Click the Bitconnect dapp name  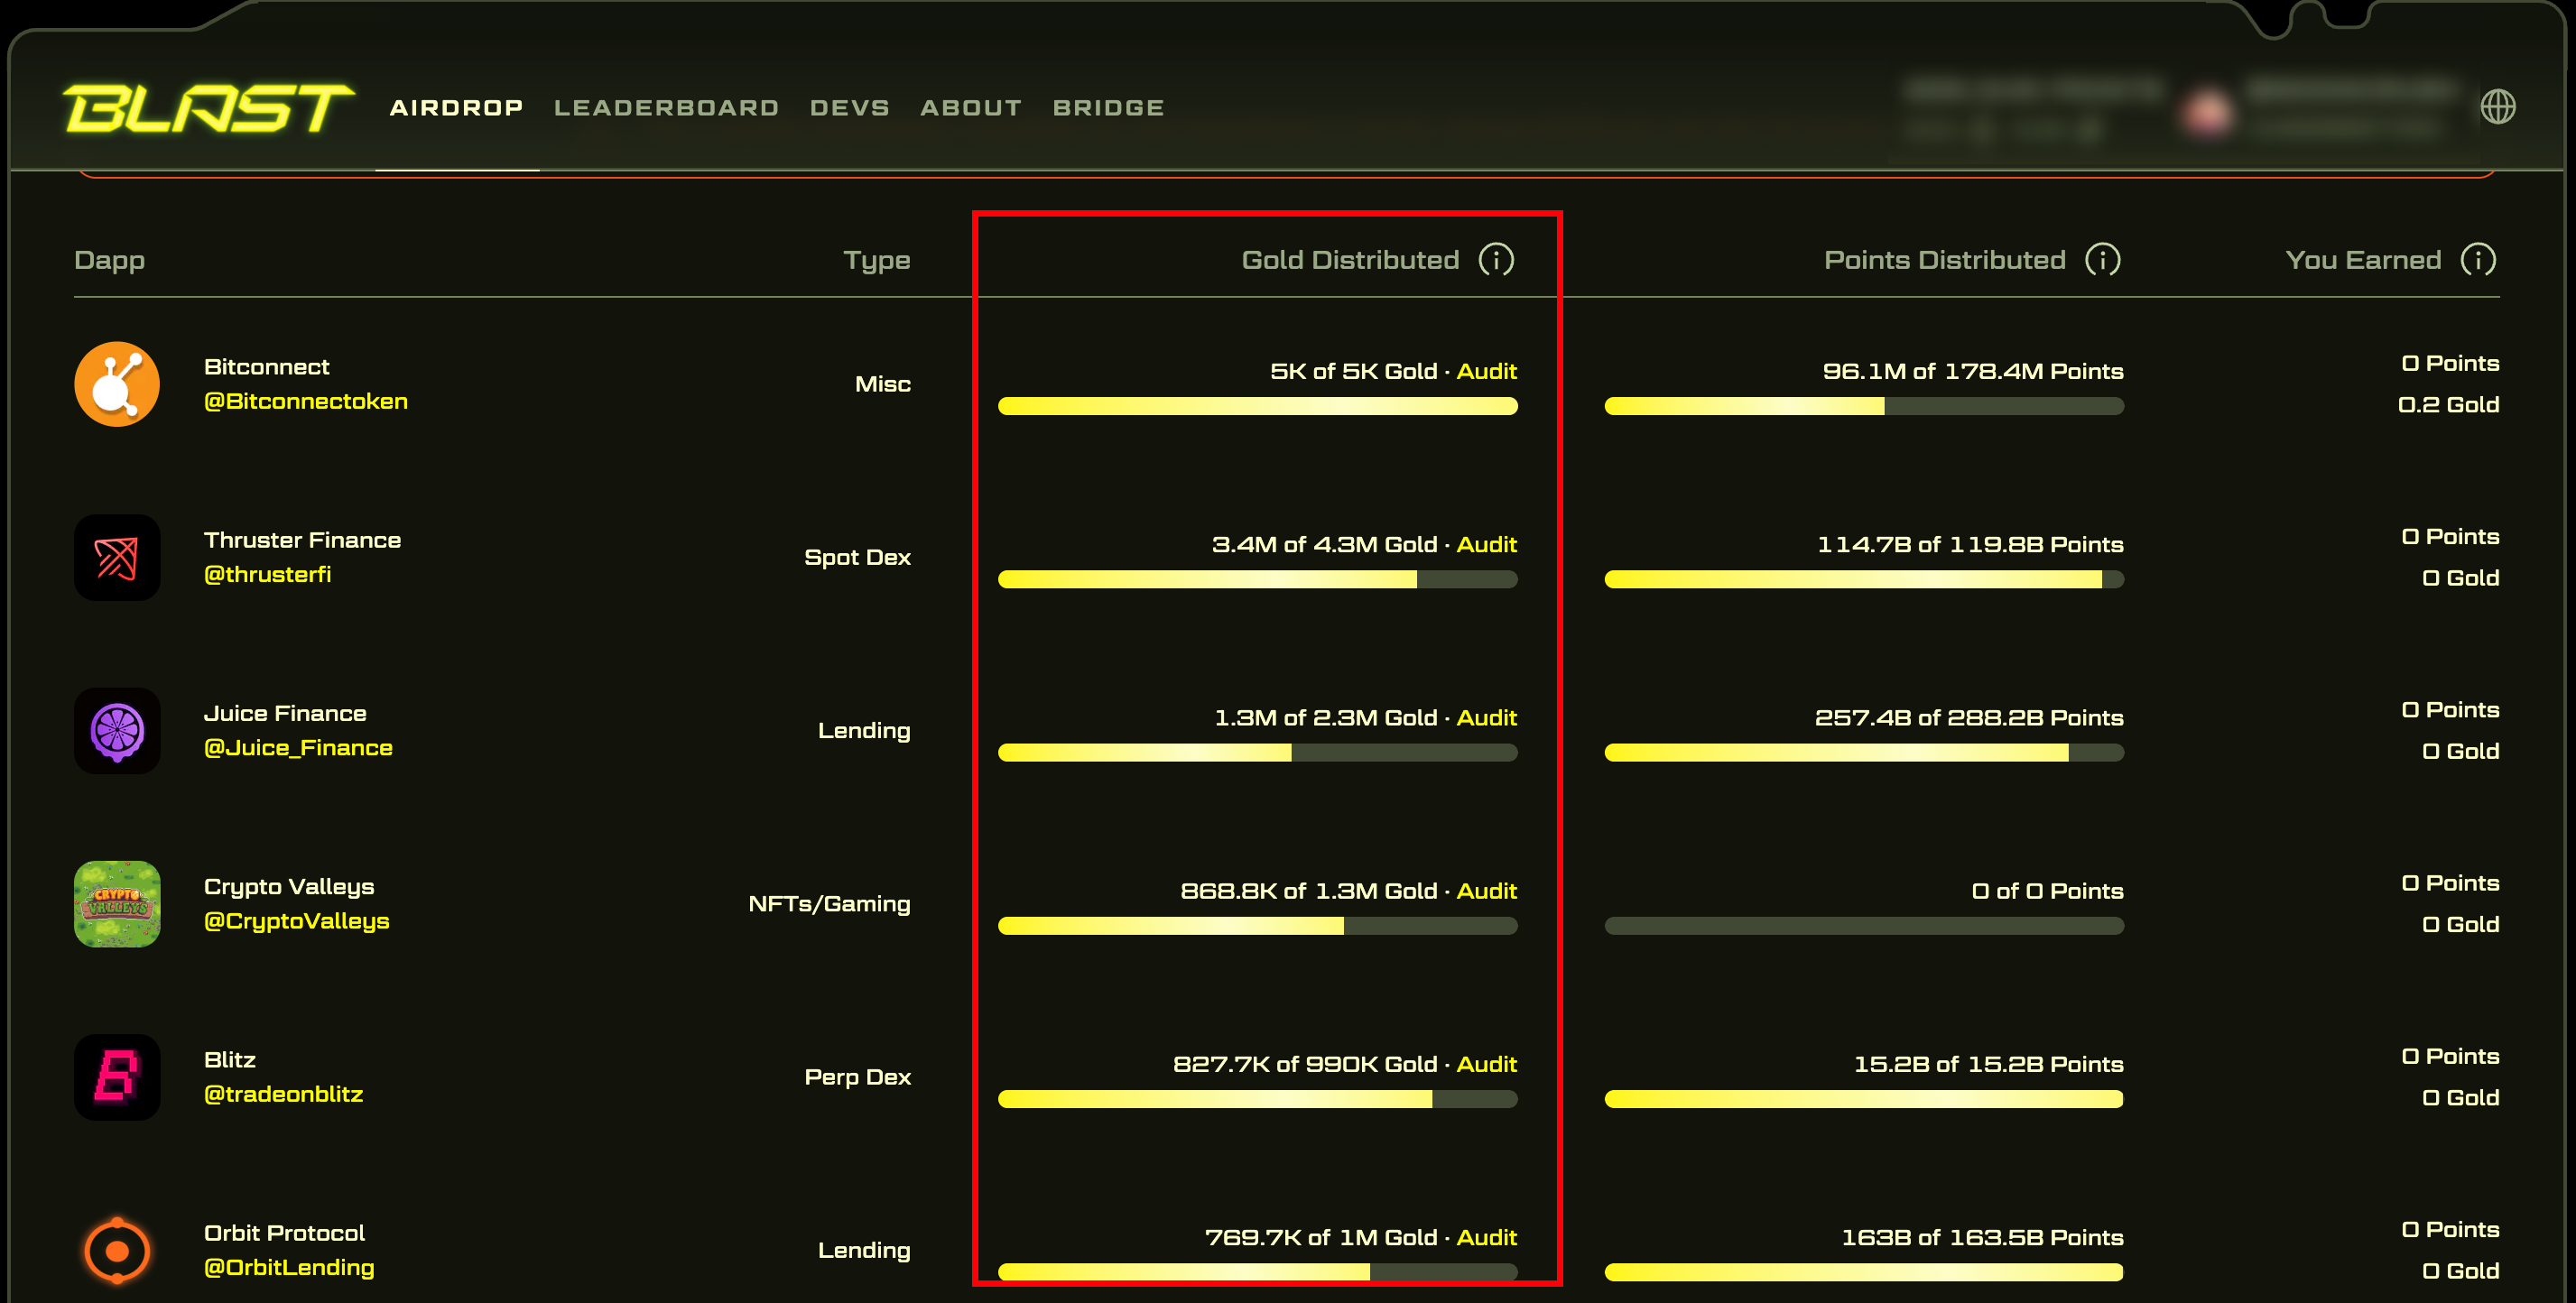266,367
